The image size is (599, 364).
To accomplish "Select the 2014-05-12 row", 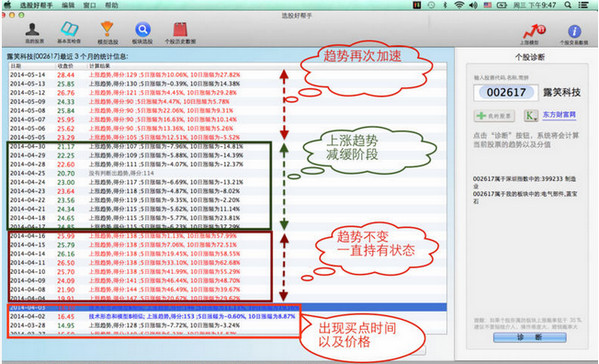I will tap(228, 92).
